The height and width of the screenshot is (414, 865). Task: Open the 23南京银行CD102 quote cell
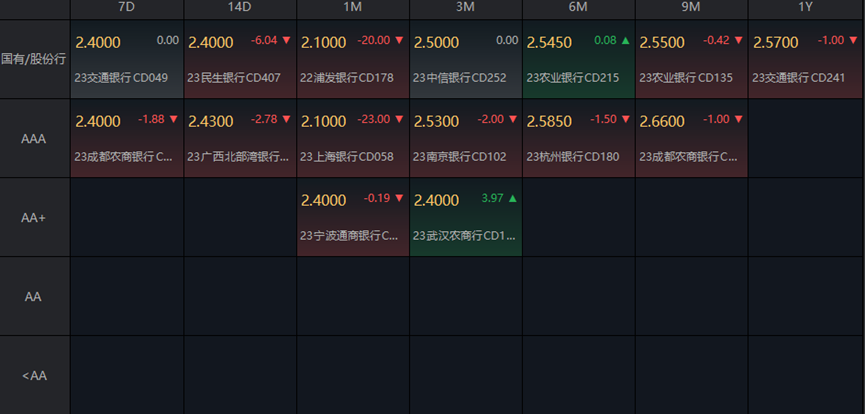(466, 139)
